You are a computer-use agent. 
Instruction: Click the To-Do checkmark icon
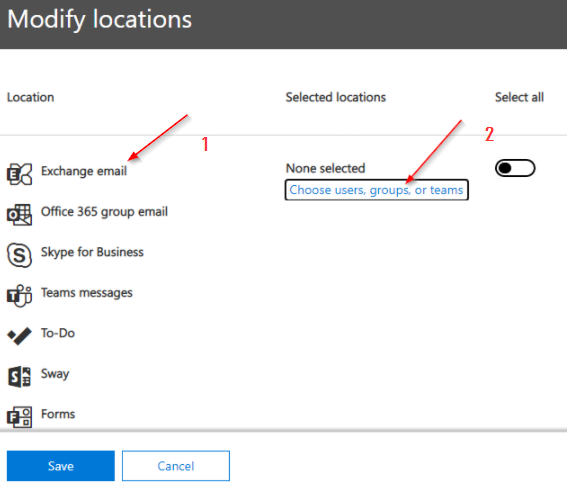(x=20, y=336)
